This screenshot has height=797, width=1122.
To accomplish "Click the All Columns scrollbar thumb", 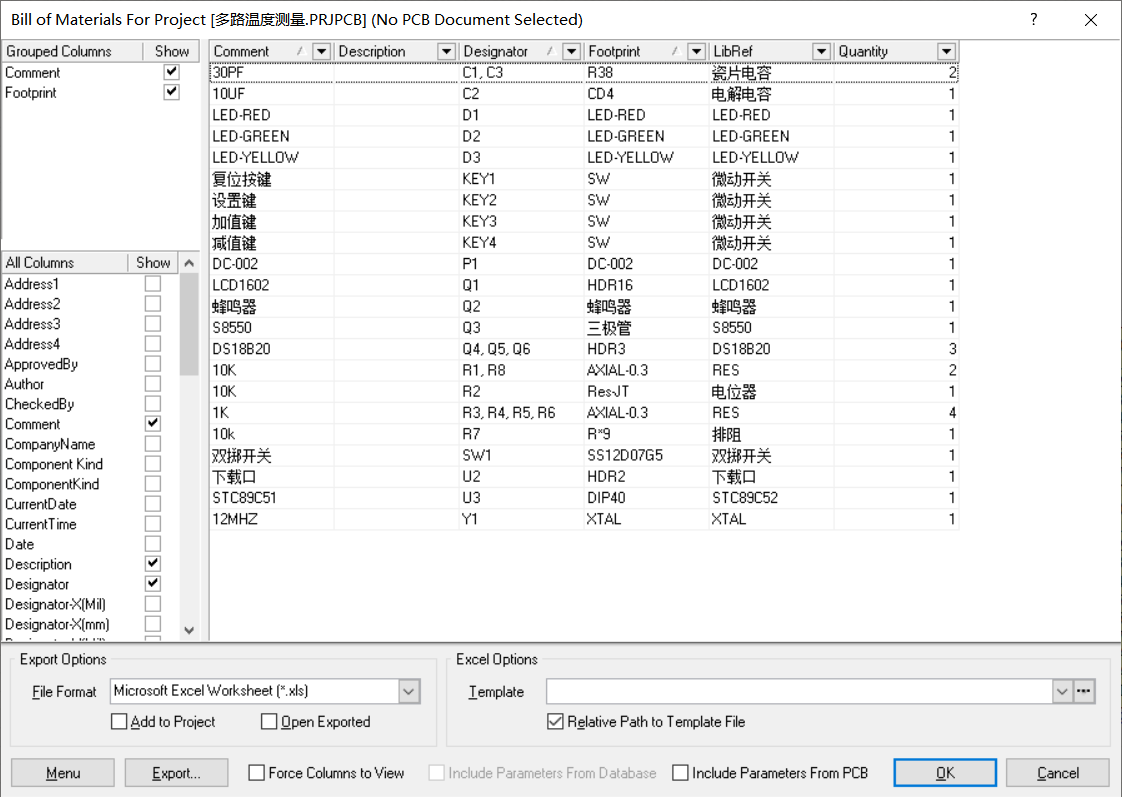I will click(189, 325).
